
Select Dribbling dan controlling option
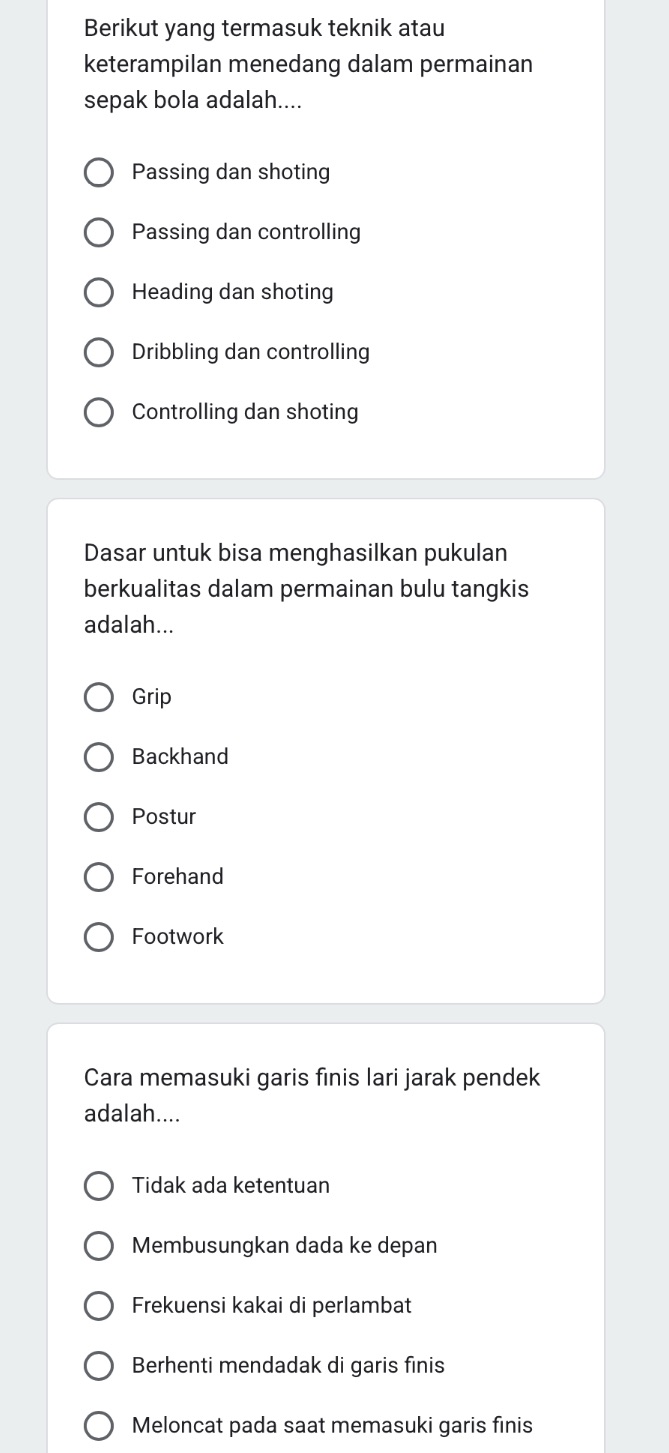point(98,352)
